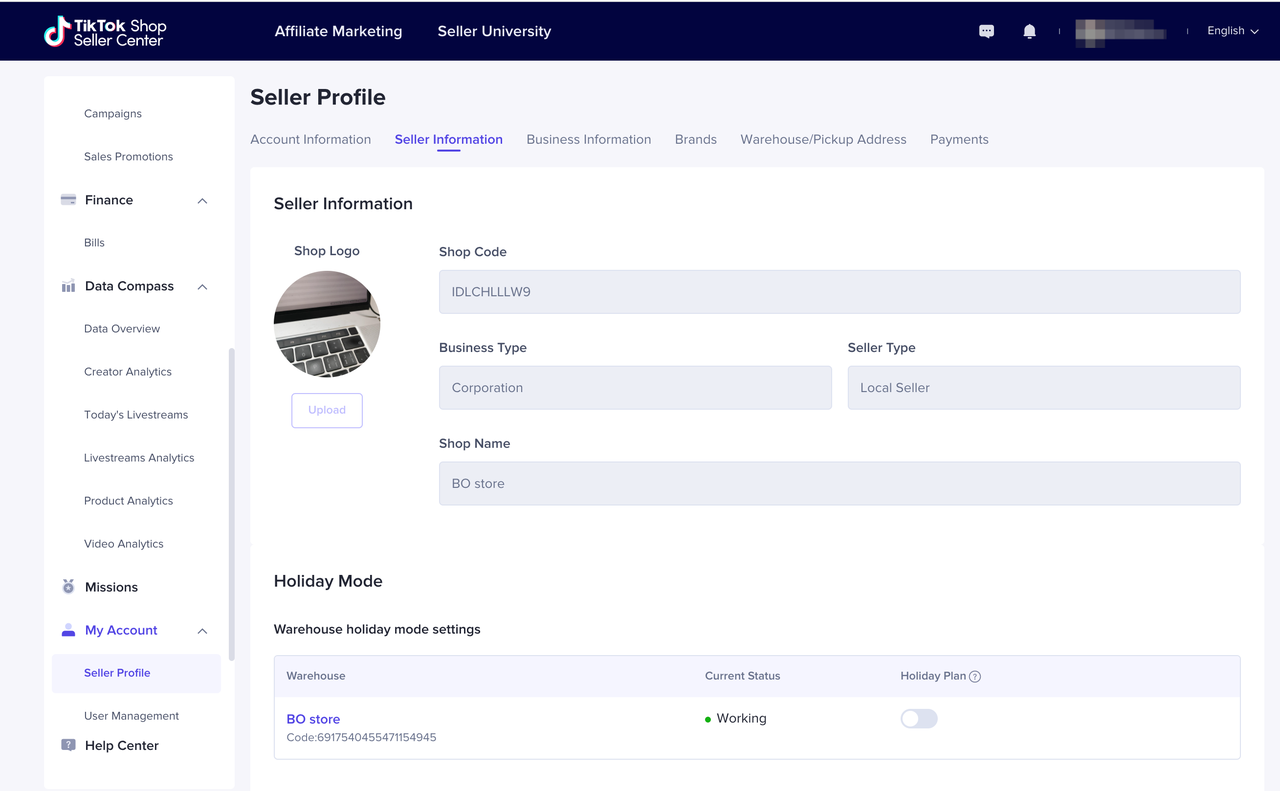Collapse the Finance section chevron
Image resolution: width=1280 pixels, height=791 pixels.
202,201
